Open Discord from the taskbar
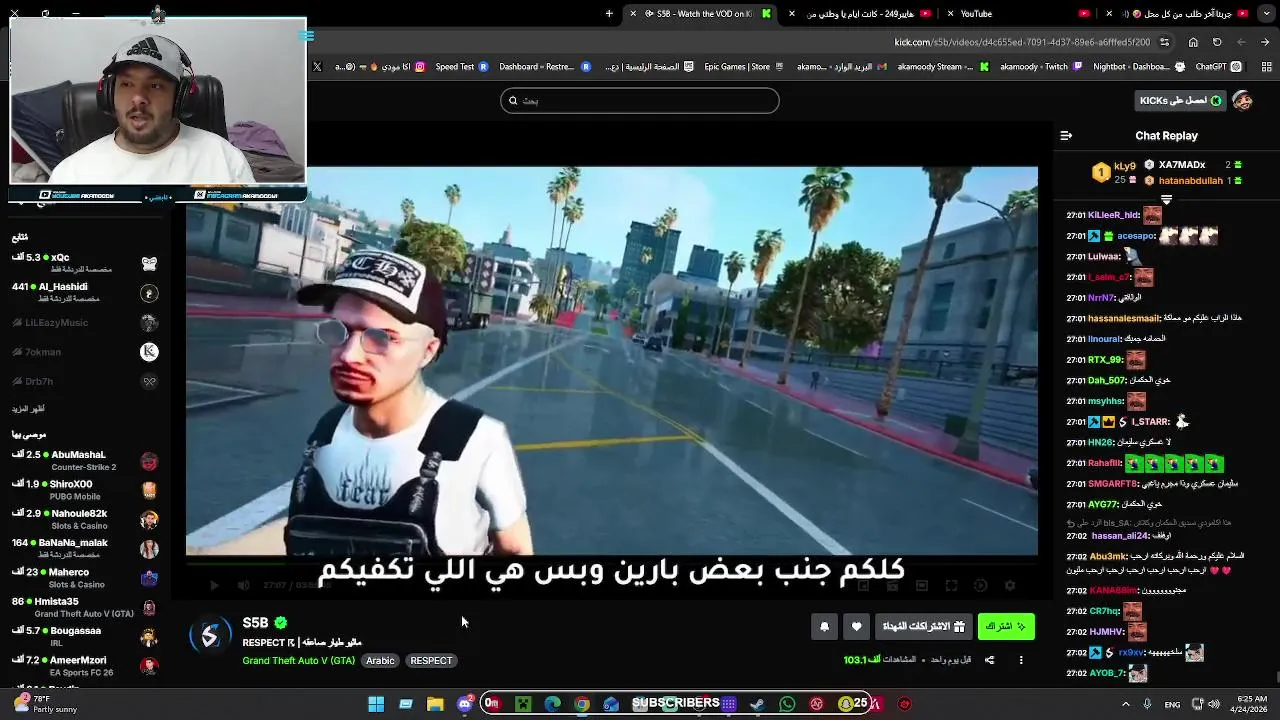Screen dimensions: 1280x720 coord(465,704)
